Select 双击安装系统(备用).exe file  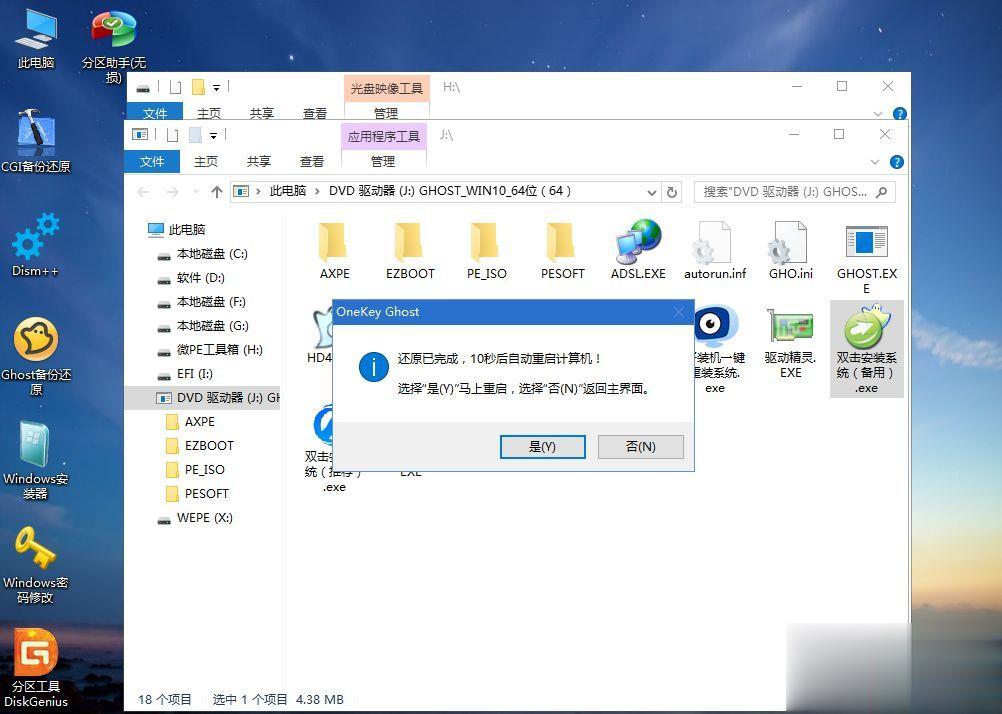pos(867,349)
